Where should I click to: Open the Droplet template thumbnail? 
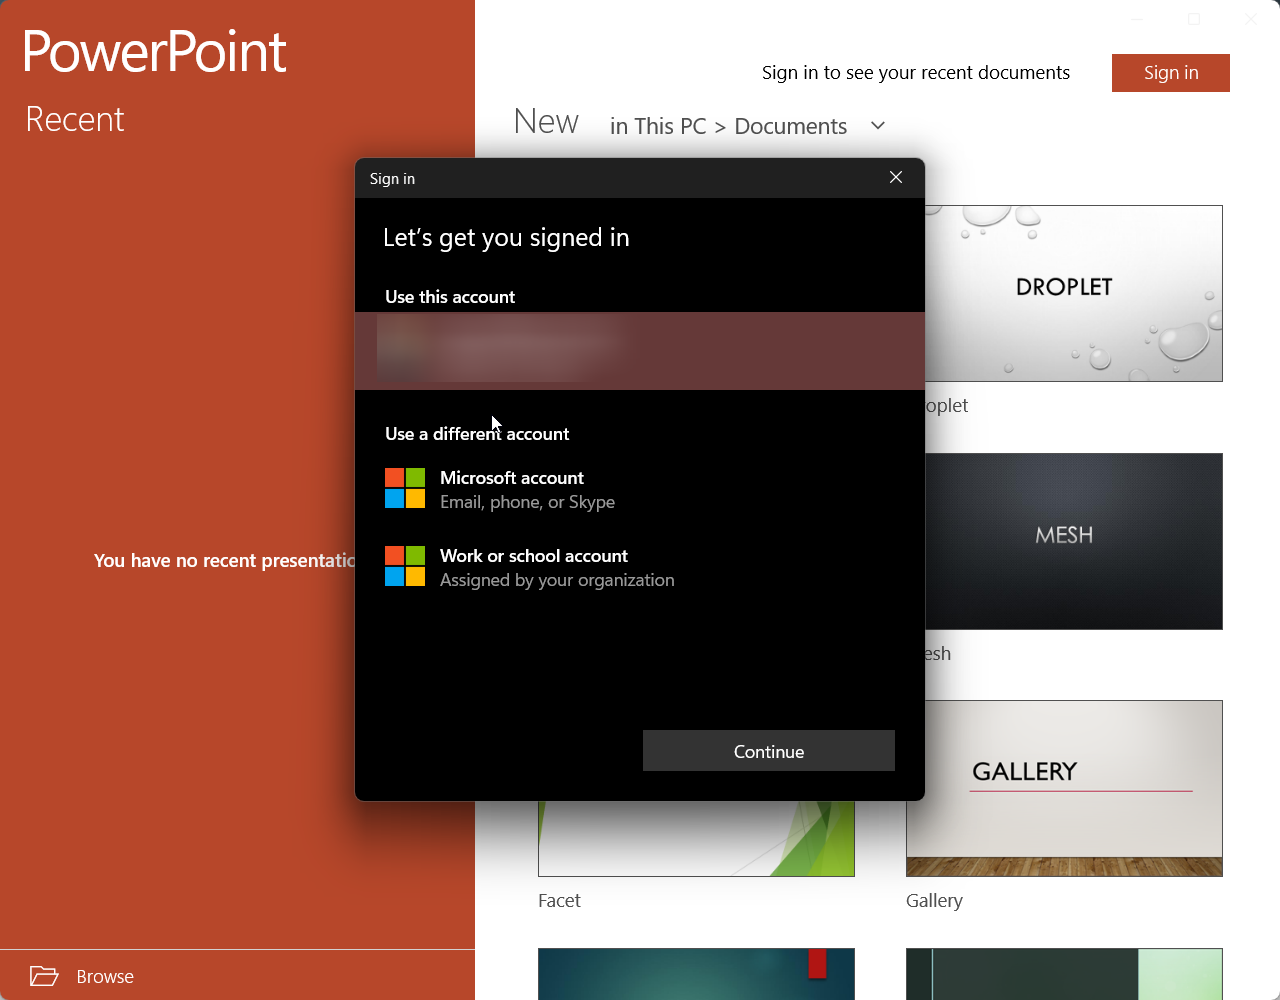tap(1073, 293)
